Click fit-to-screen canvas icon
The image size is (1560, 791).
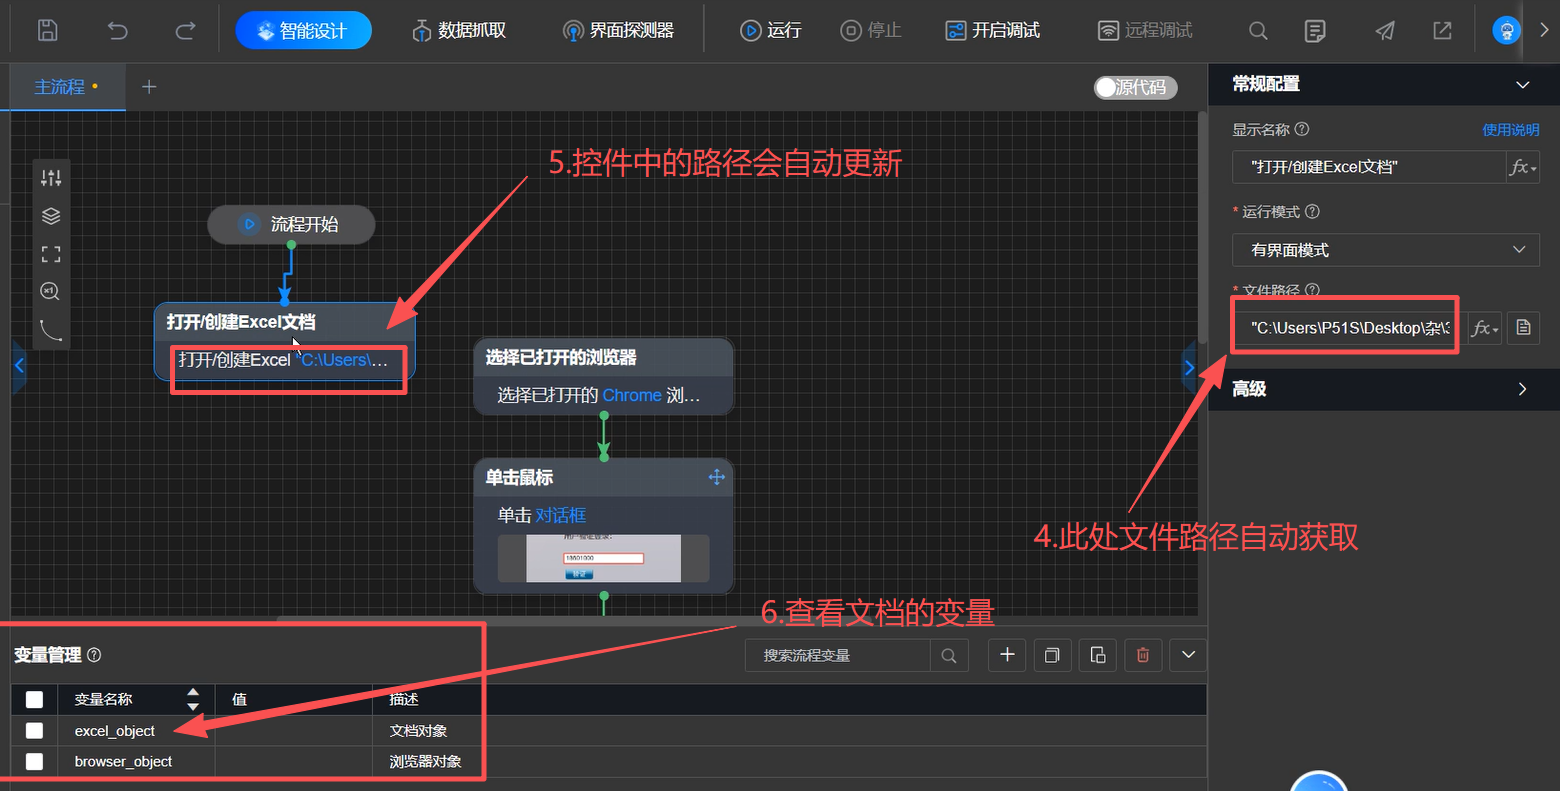51,254
